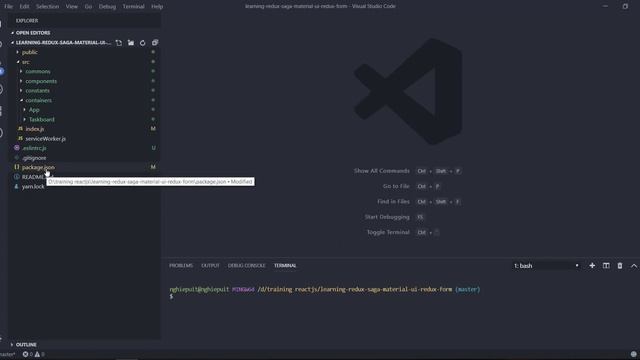Screen dimensions: 640x360
Task: Open the .eslintrc.js file
Action: [x=34, y=148]
